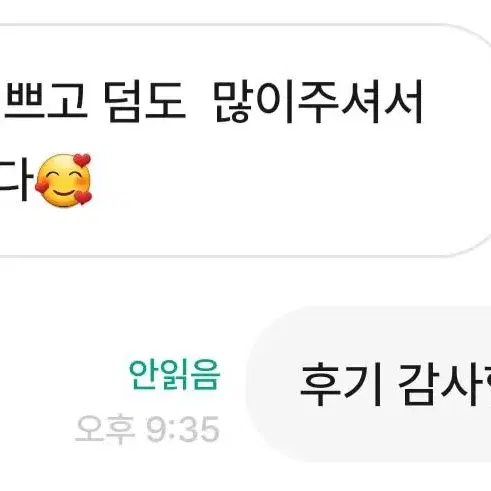Viewport: 491px width, 491px height.
Task: Tap the 9:35 digits in the timestamp
Action: [183, 429]
